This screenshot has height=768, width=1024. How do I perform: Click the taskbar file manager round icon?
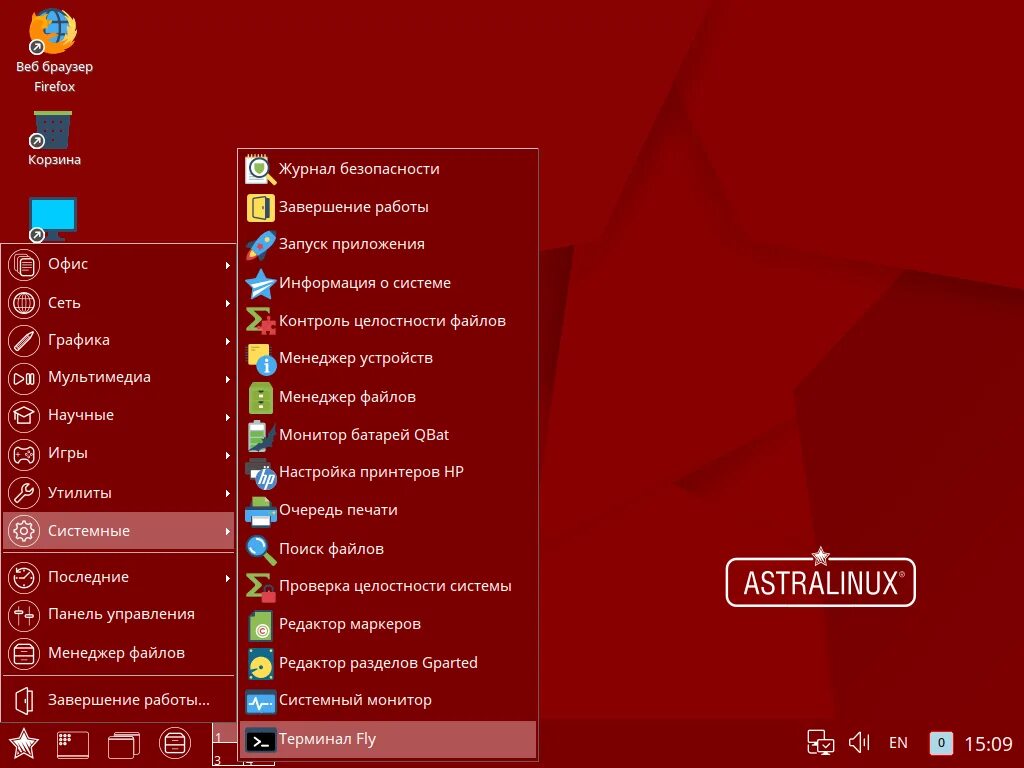pos(174,743)
